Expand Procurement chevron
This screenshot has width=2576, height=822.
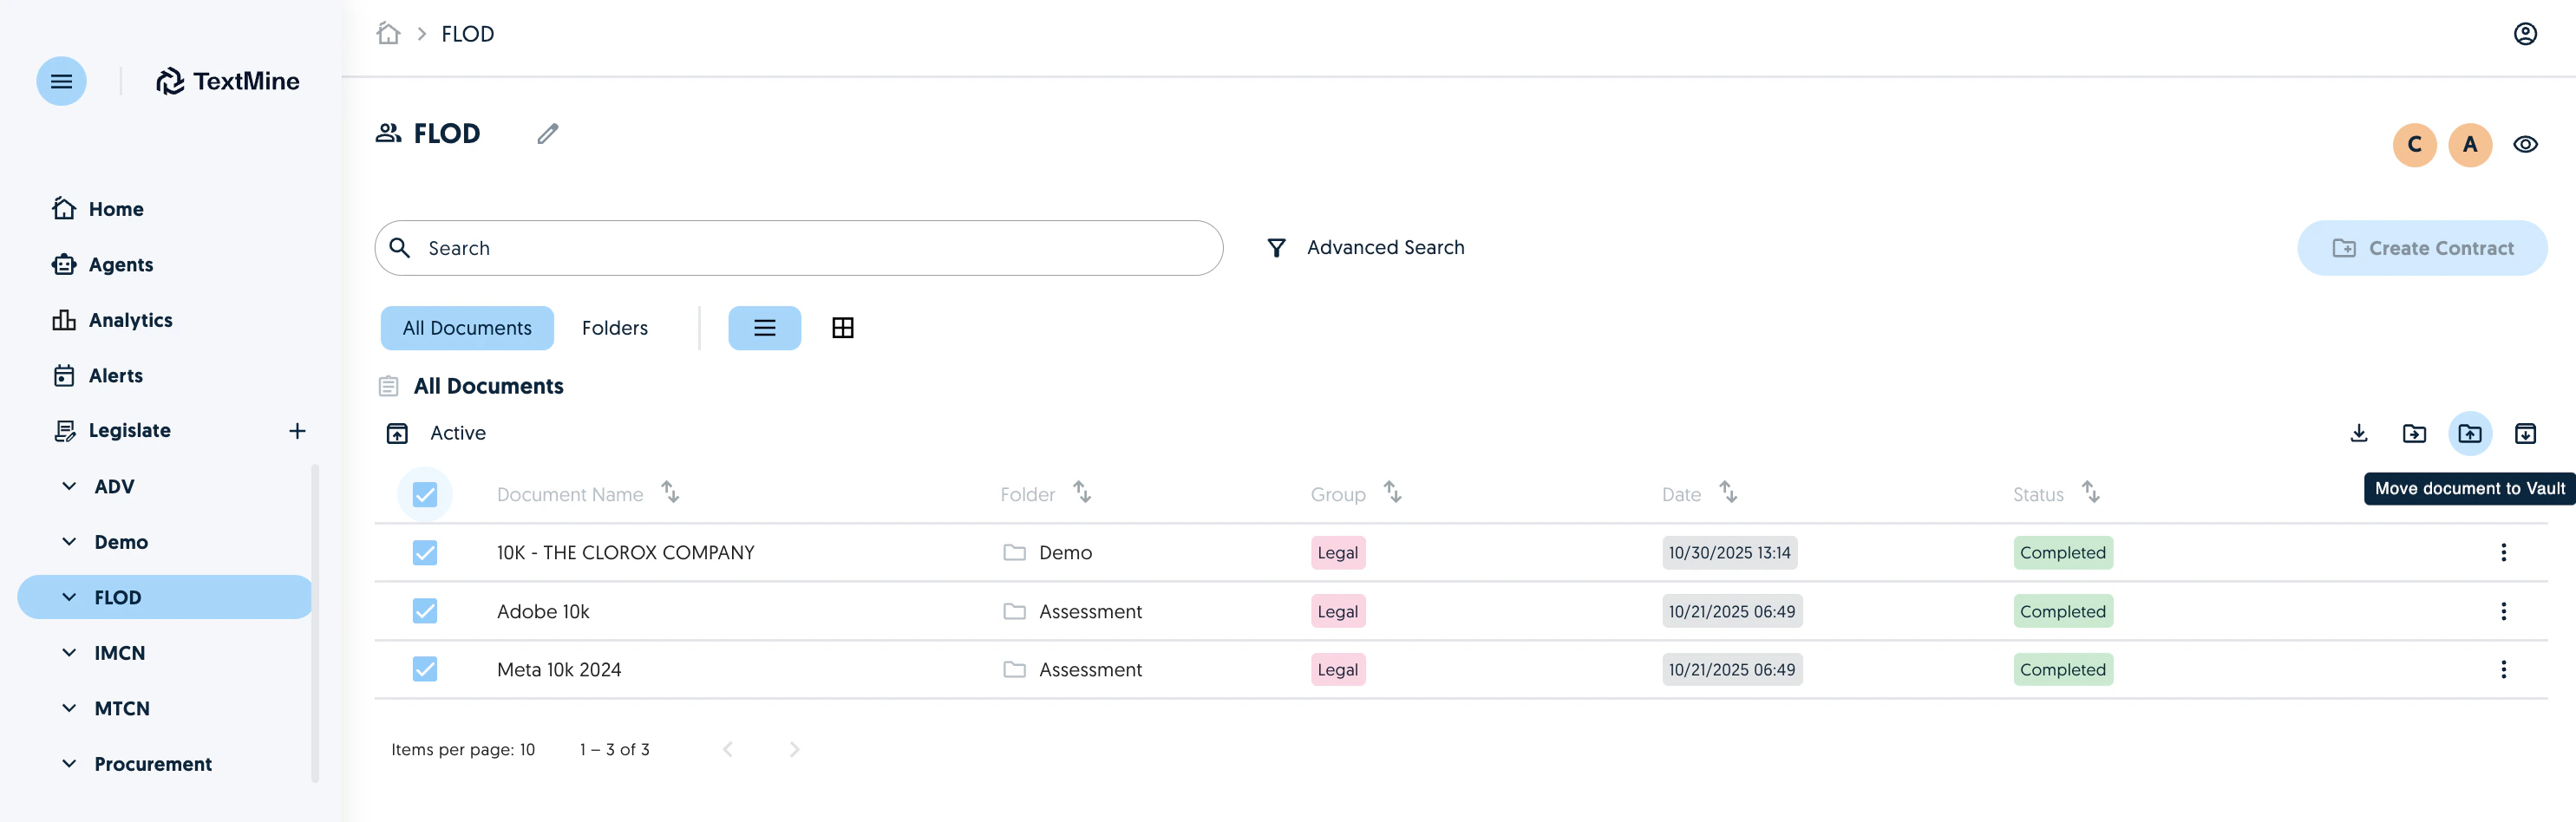[x=69, y=764]
